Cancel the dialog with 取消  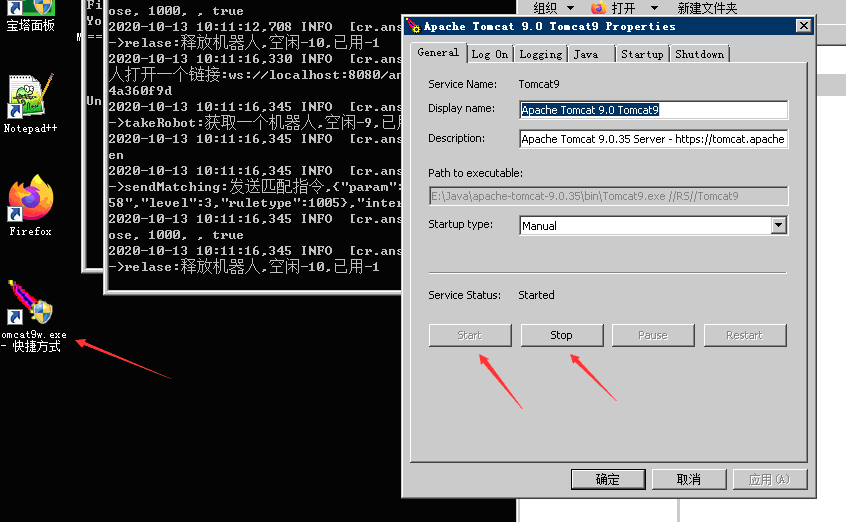point(689,479)
